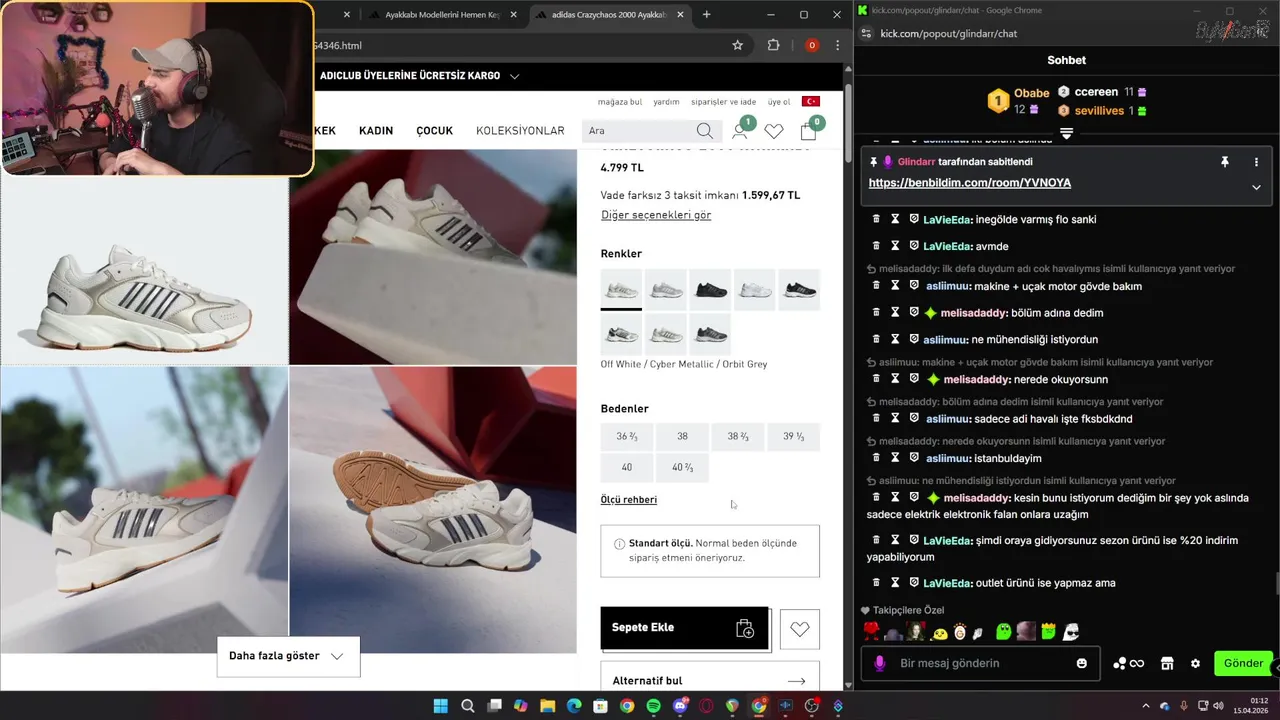
Task: Expand ADICLUB ücretsiz kargo banner chevron
Action: point(515,76)
